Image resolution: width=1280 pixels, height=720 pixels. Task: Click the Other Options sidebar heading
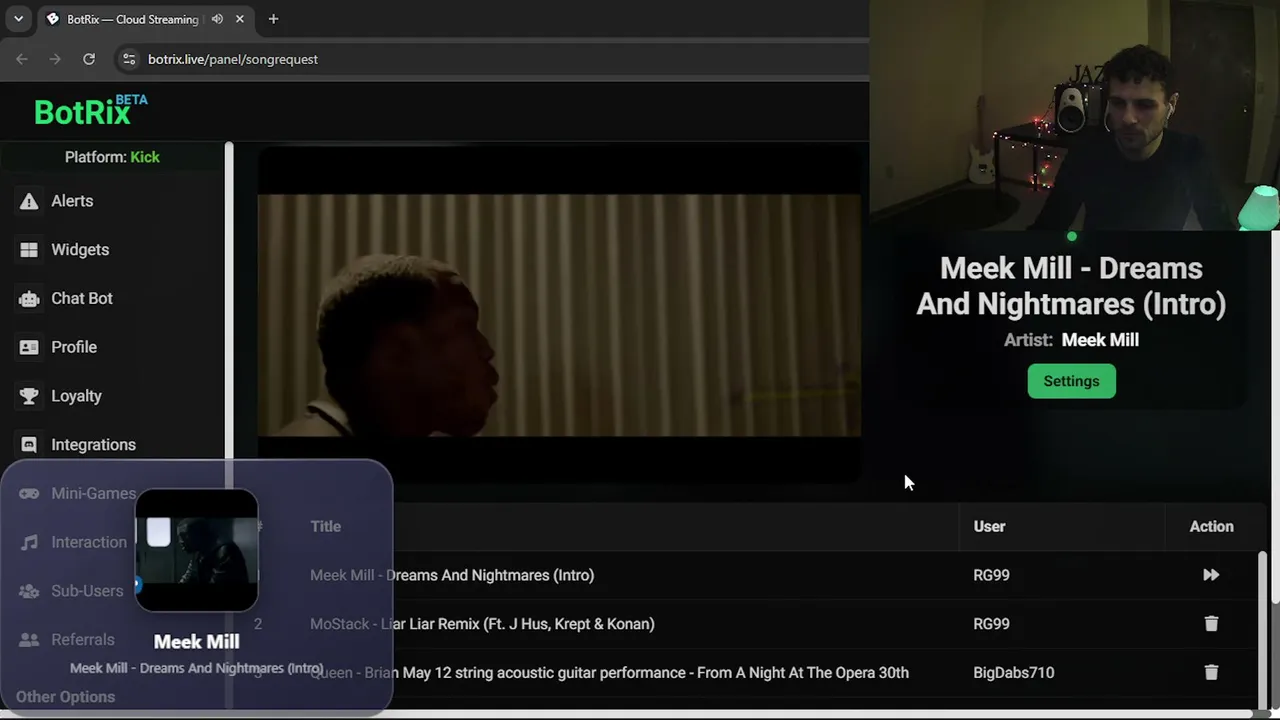pyautogui.click(x=65, y=697)
